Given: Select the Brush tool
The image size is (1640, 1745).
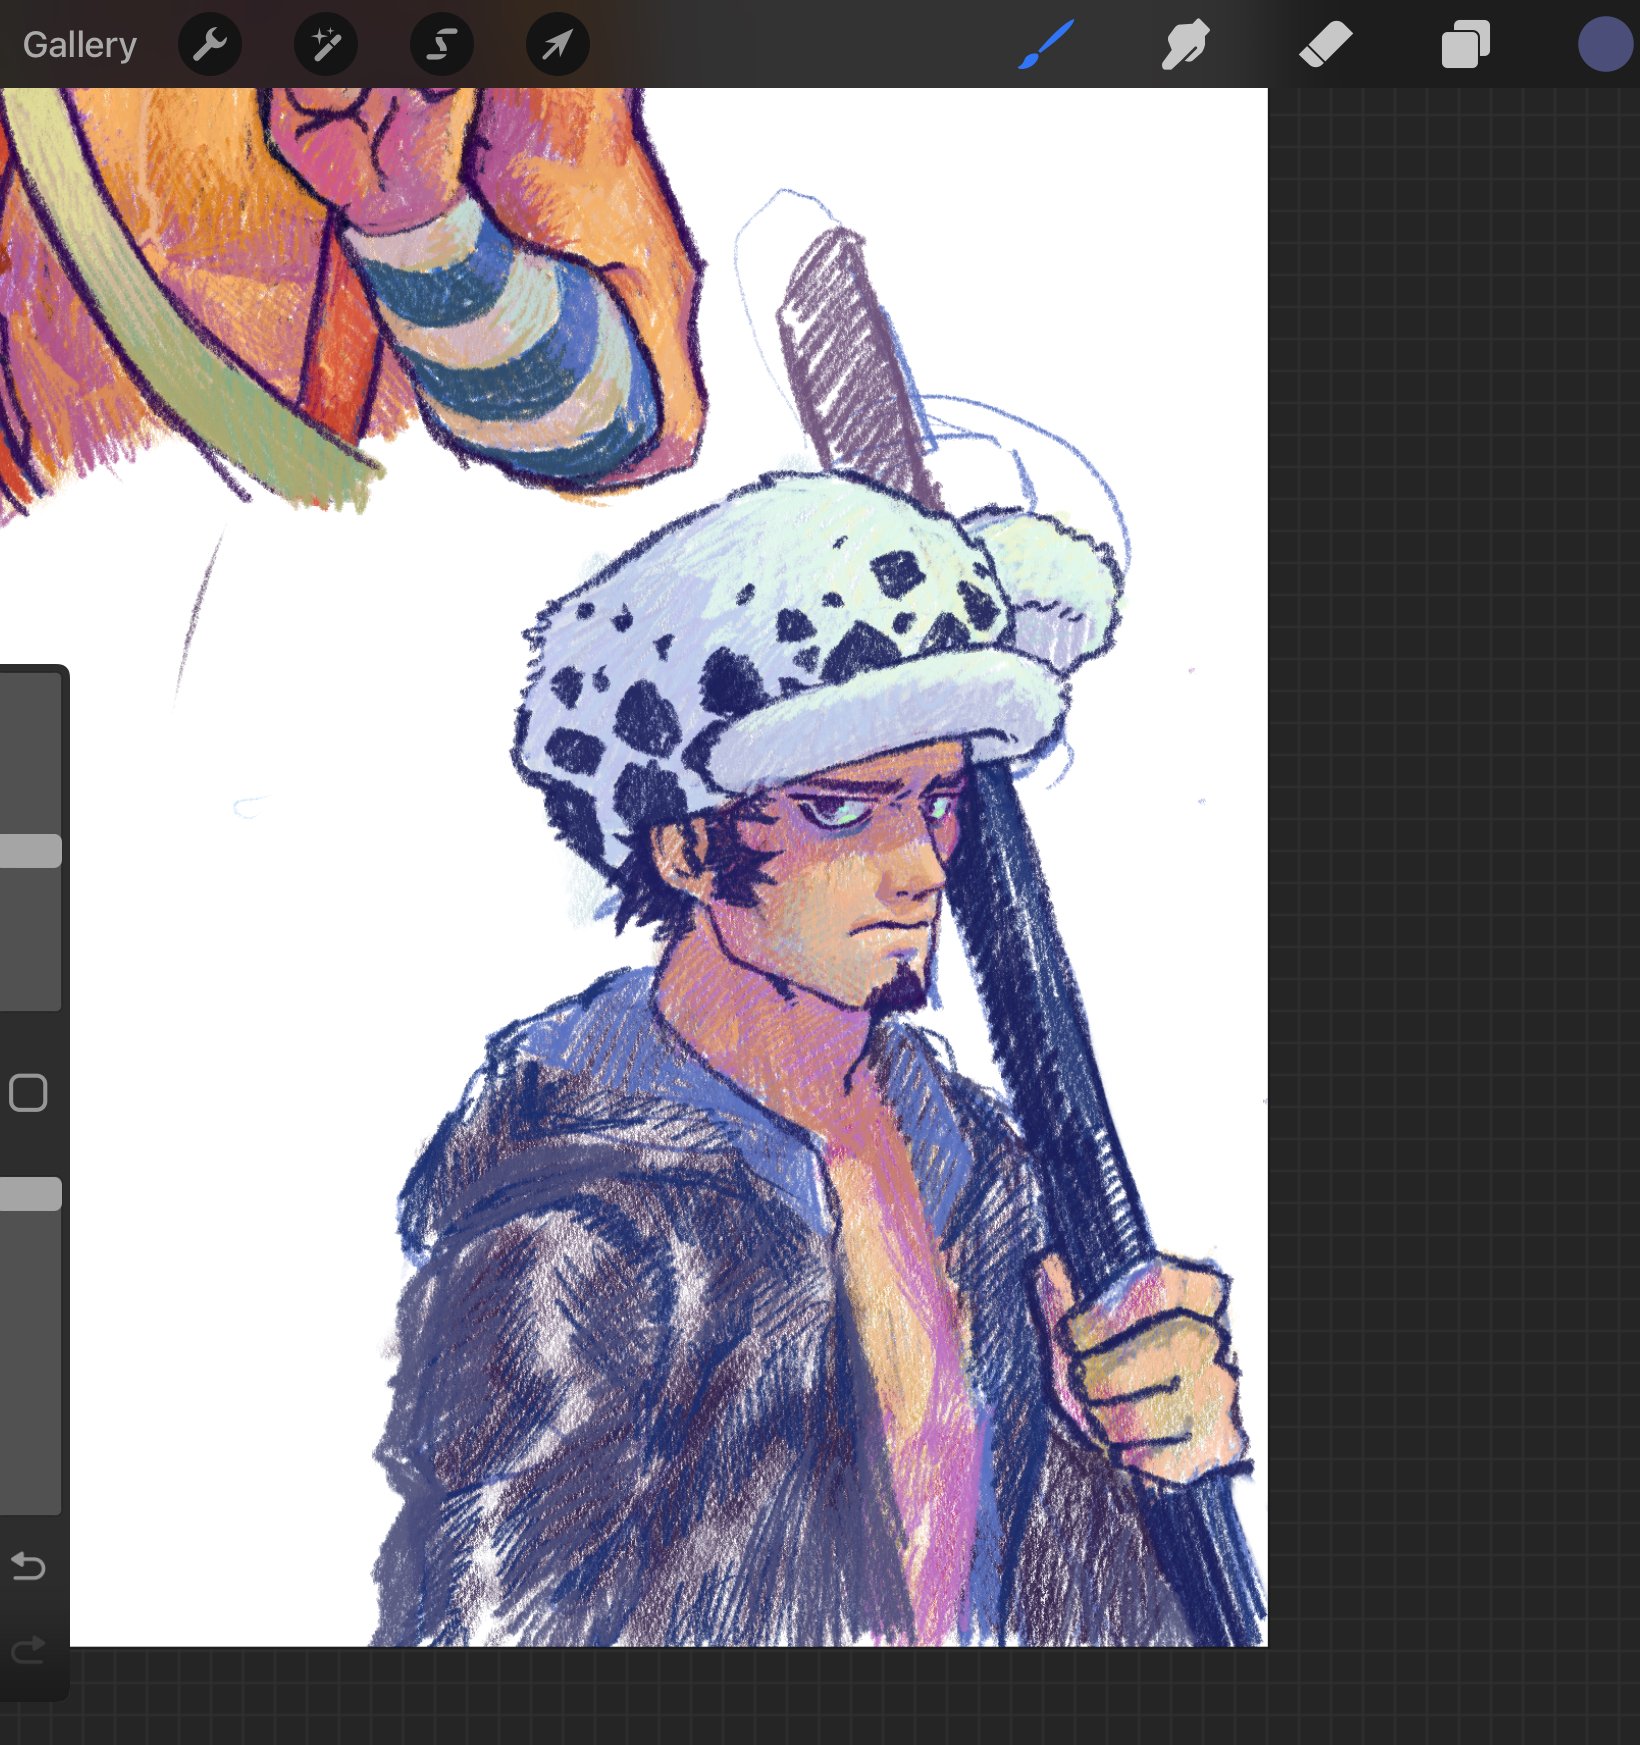Looking at the screenshot, I should [x=1046, y=45].
